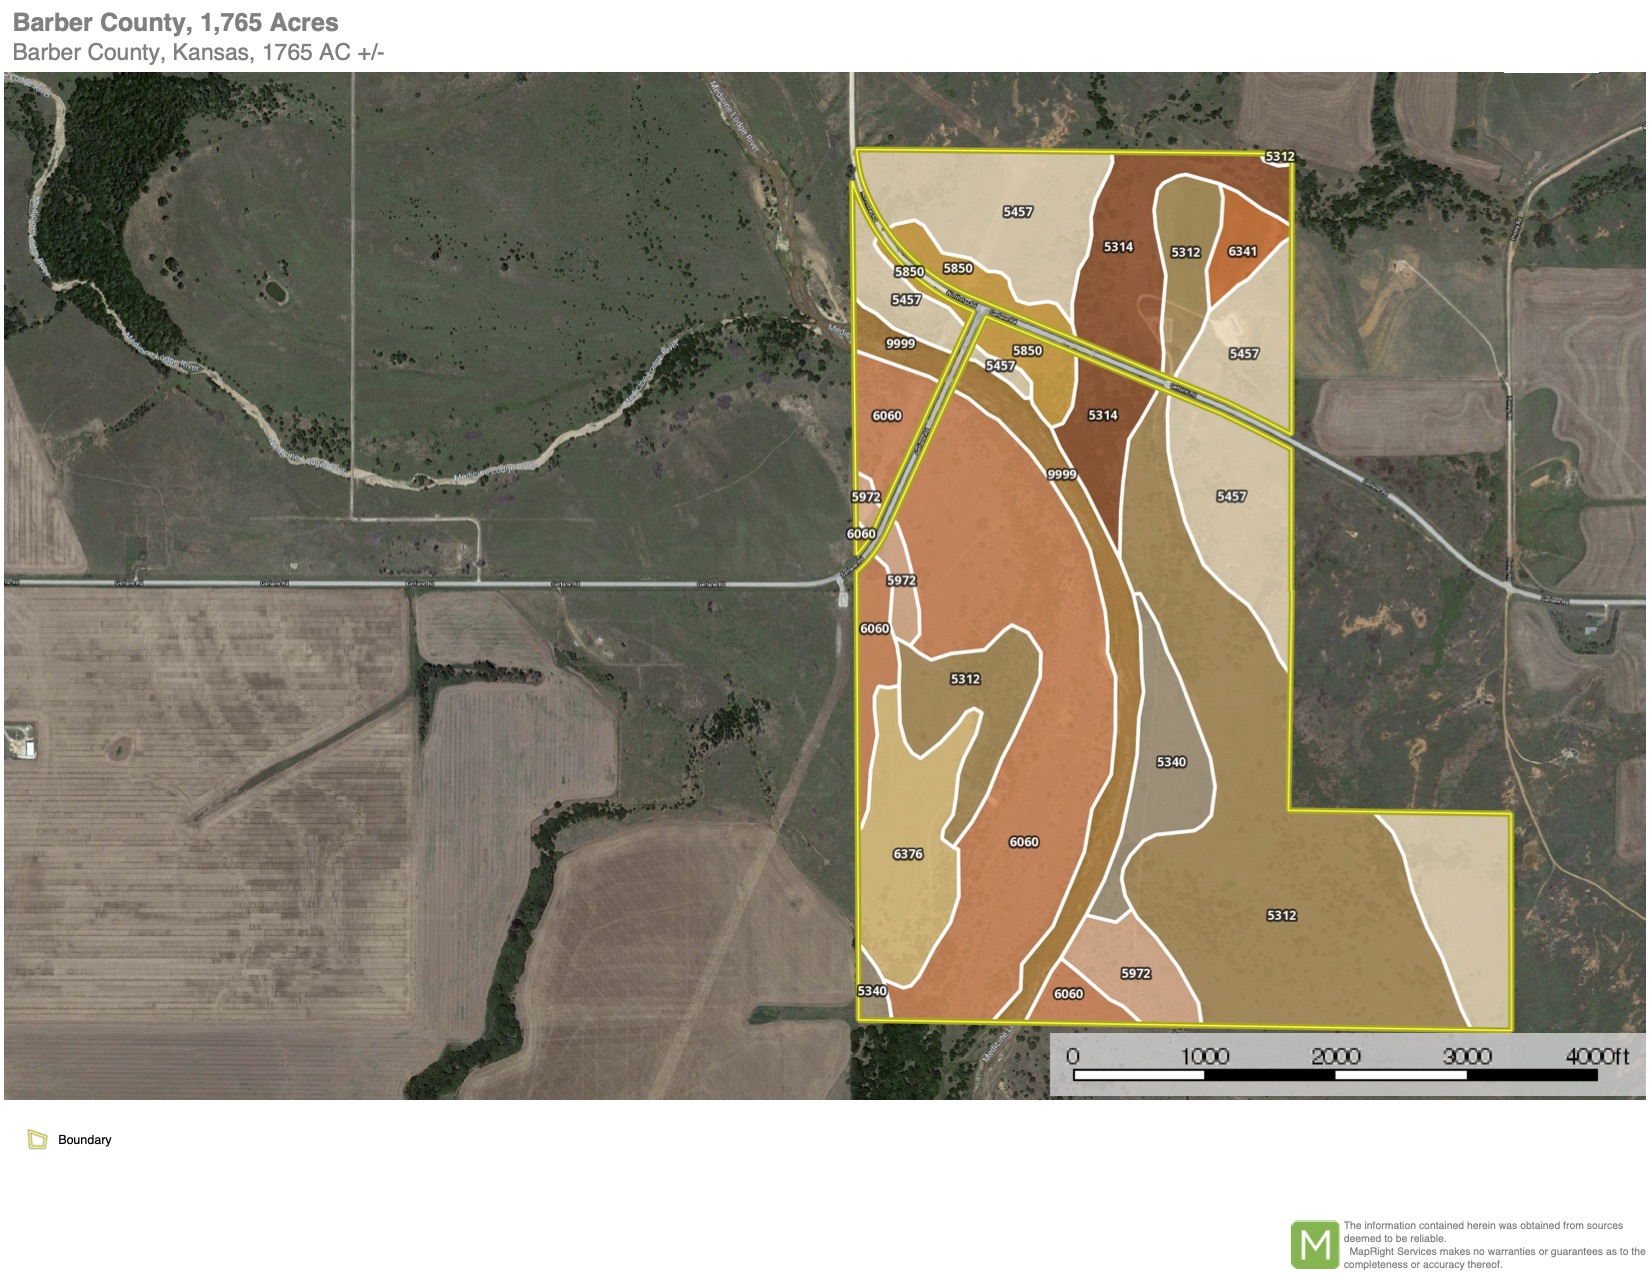Viewport: 1650px width, 1275px height.
Task: Select soil label 6341 in orange zone
Action: 1242,251
